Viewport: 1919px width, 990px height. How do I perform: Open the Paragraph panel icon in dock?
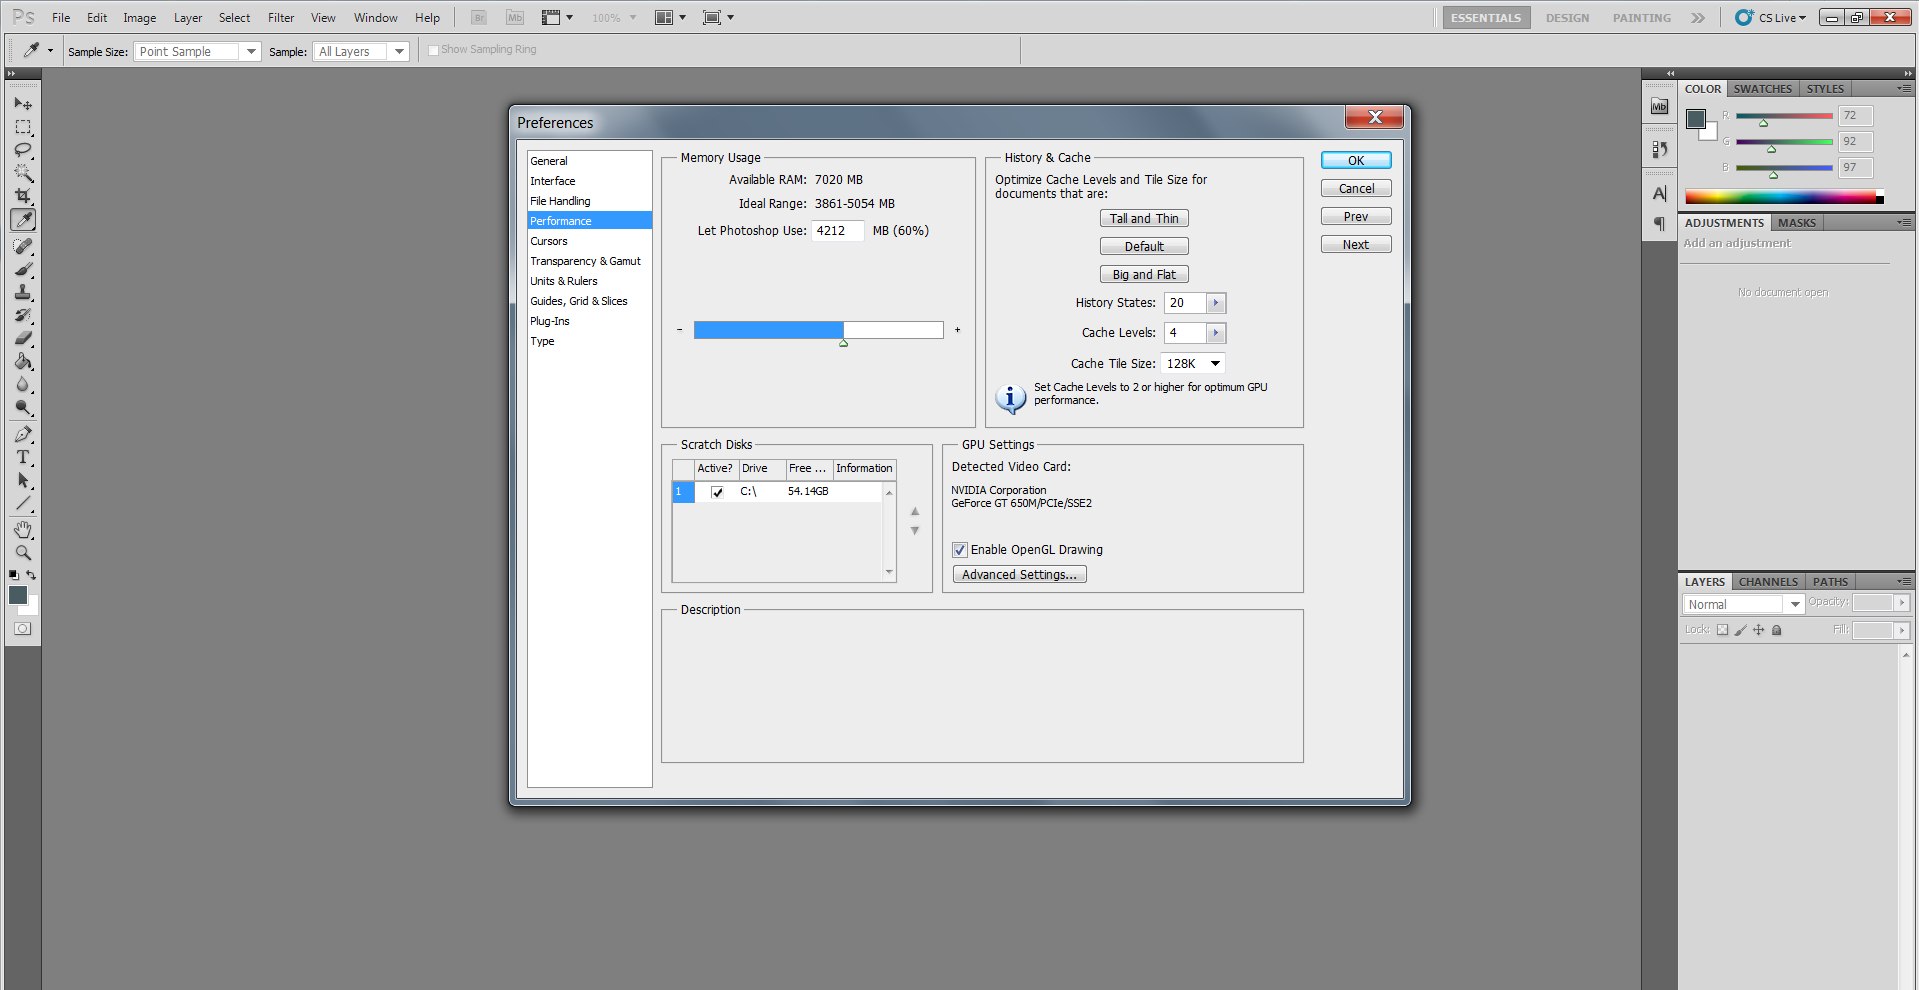point(1660,224)
